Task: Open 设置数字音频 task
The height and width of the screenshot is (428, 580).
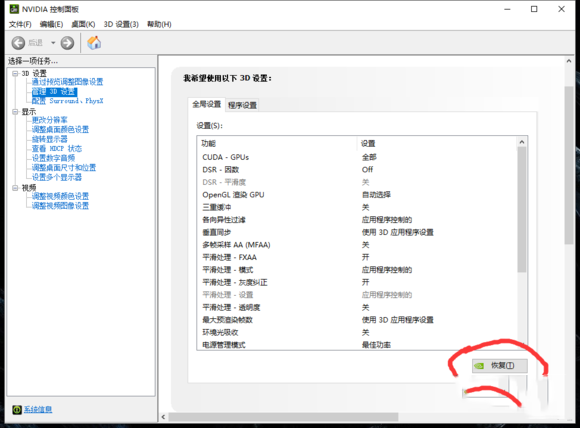Action: click(53, 158)
